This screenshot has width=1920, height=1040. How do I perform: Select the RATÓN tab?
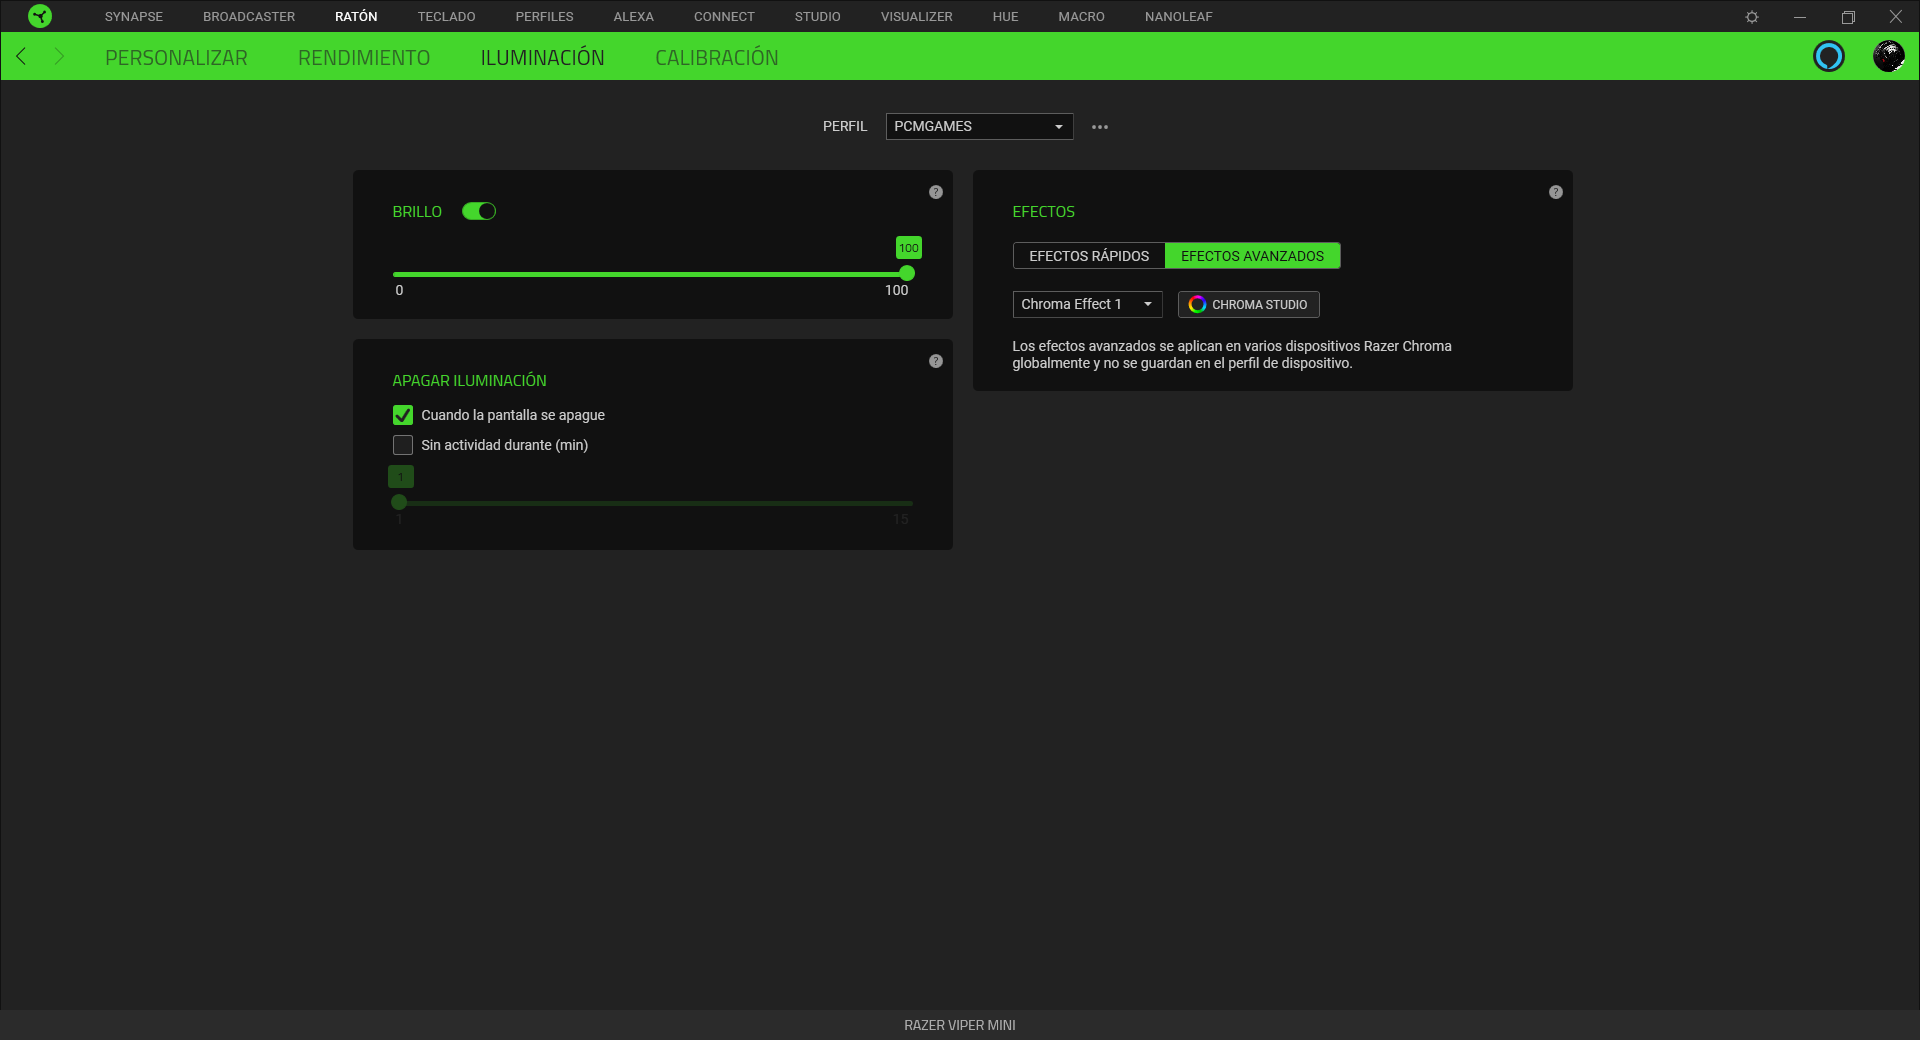click(x=356, y=17)
